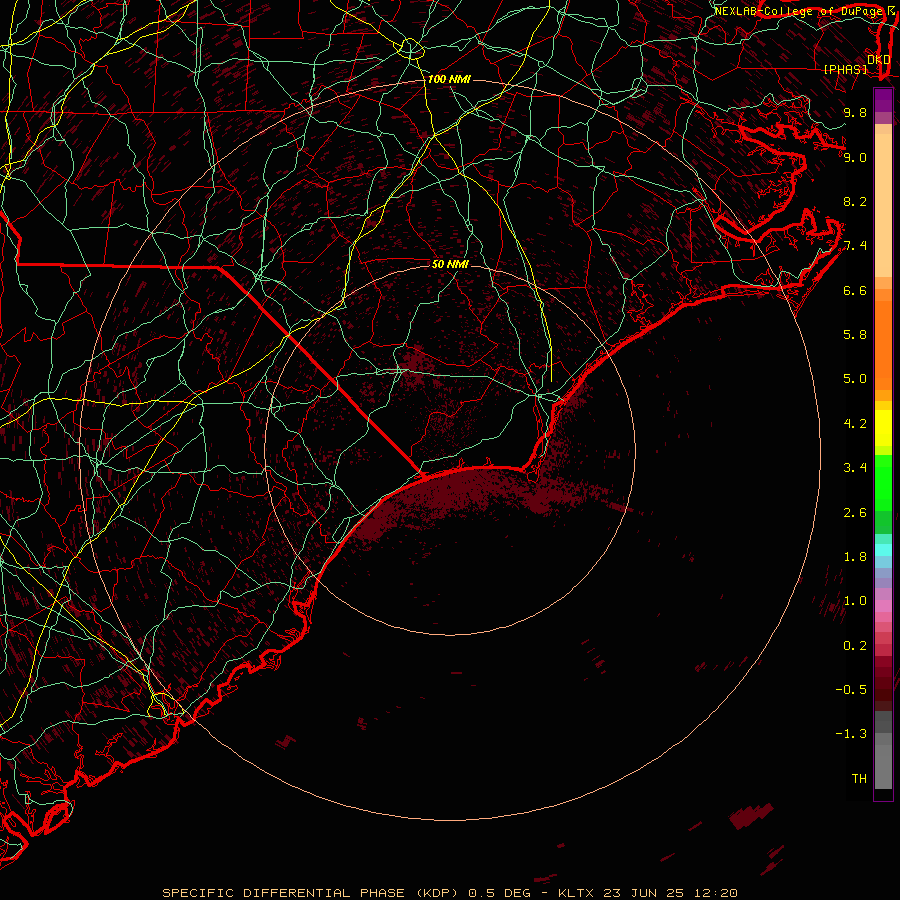Click the yellow interchange loop at the top of the map
900x900 pixels.
[x=411, y=48]
